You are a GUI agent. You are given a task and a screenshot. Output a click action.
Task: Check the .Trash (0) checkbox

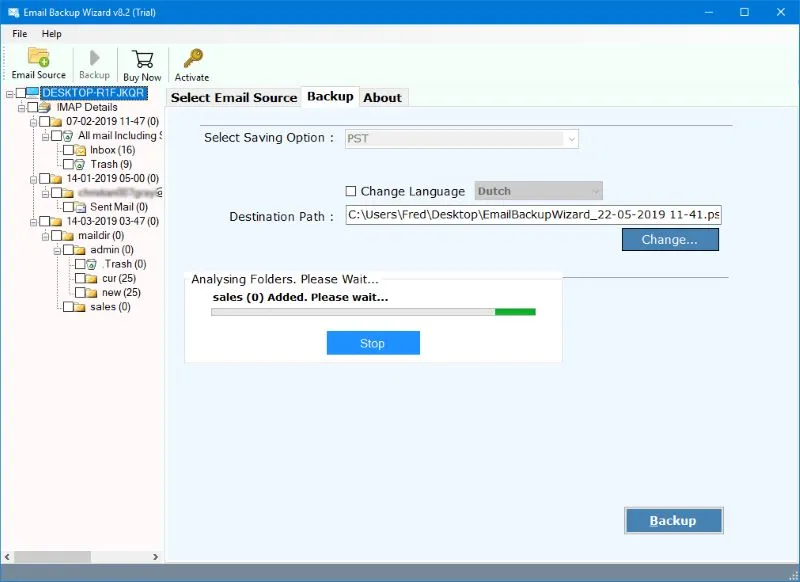pos(80,264)
